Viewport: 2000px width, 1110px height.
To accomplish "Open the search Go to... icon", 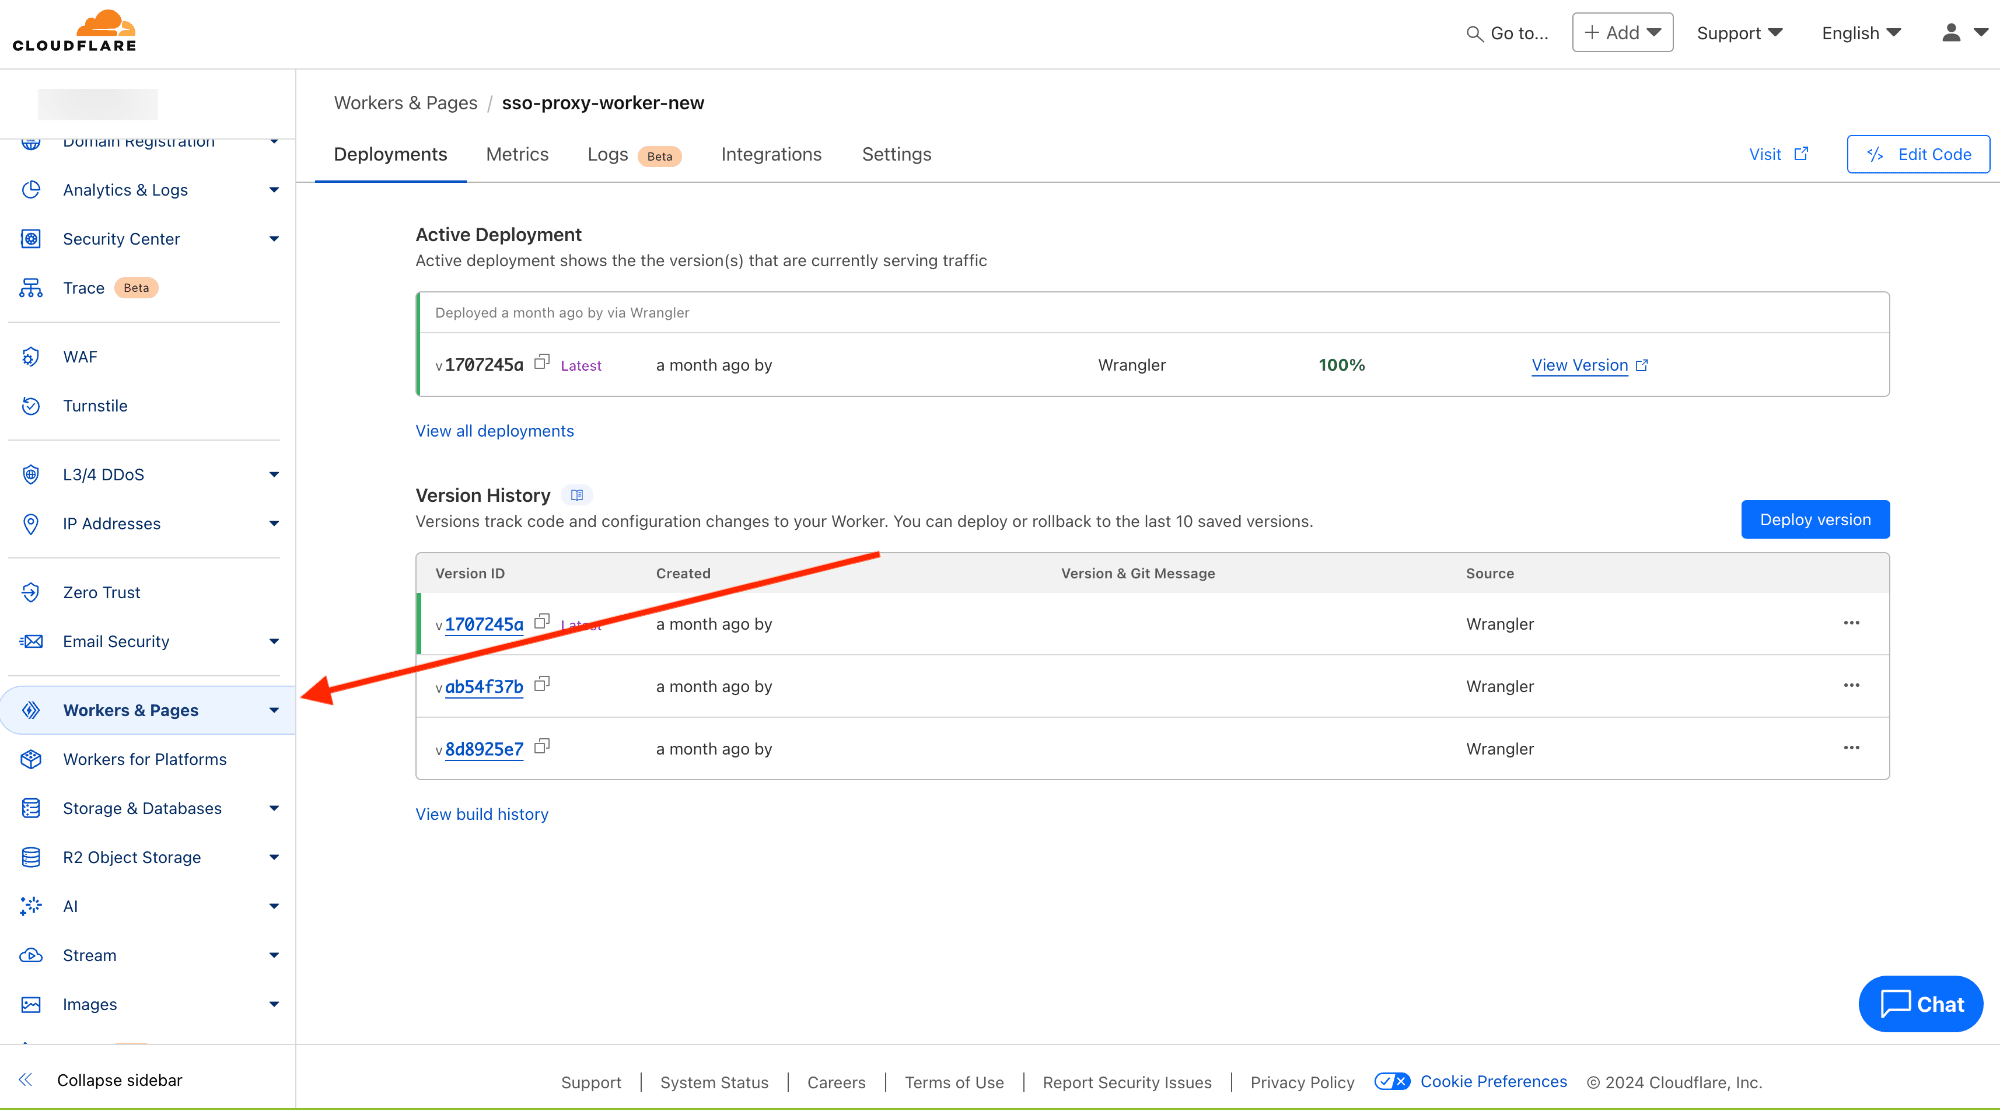I will (x=1473, y=33).
